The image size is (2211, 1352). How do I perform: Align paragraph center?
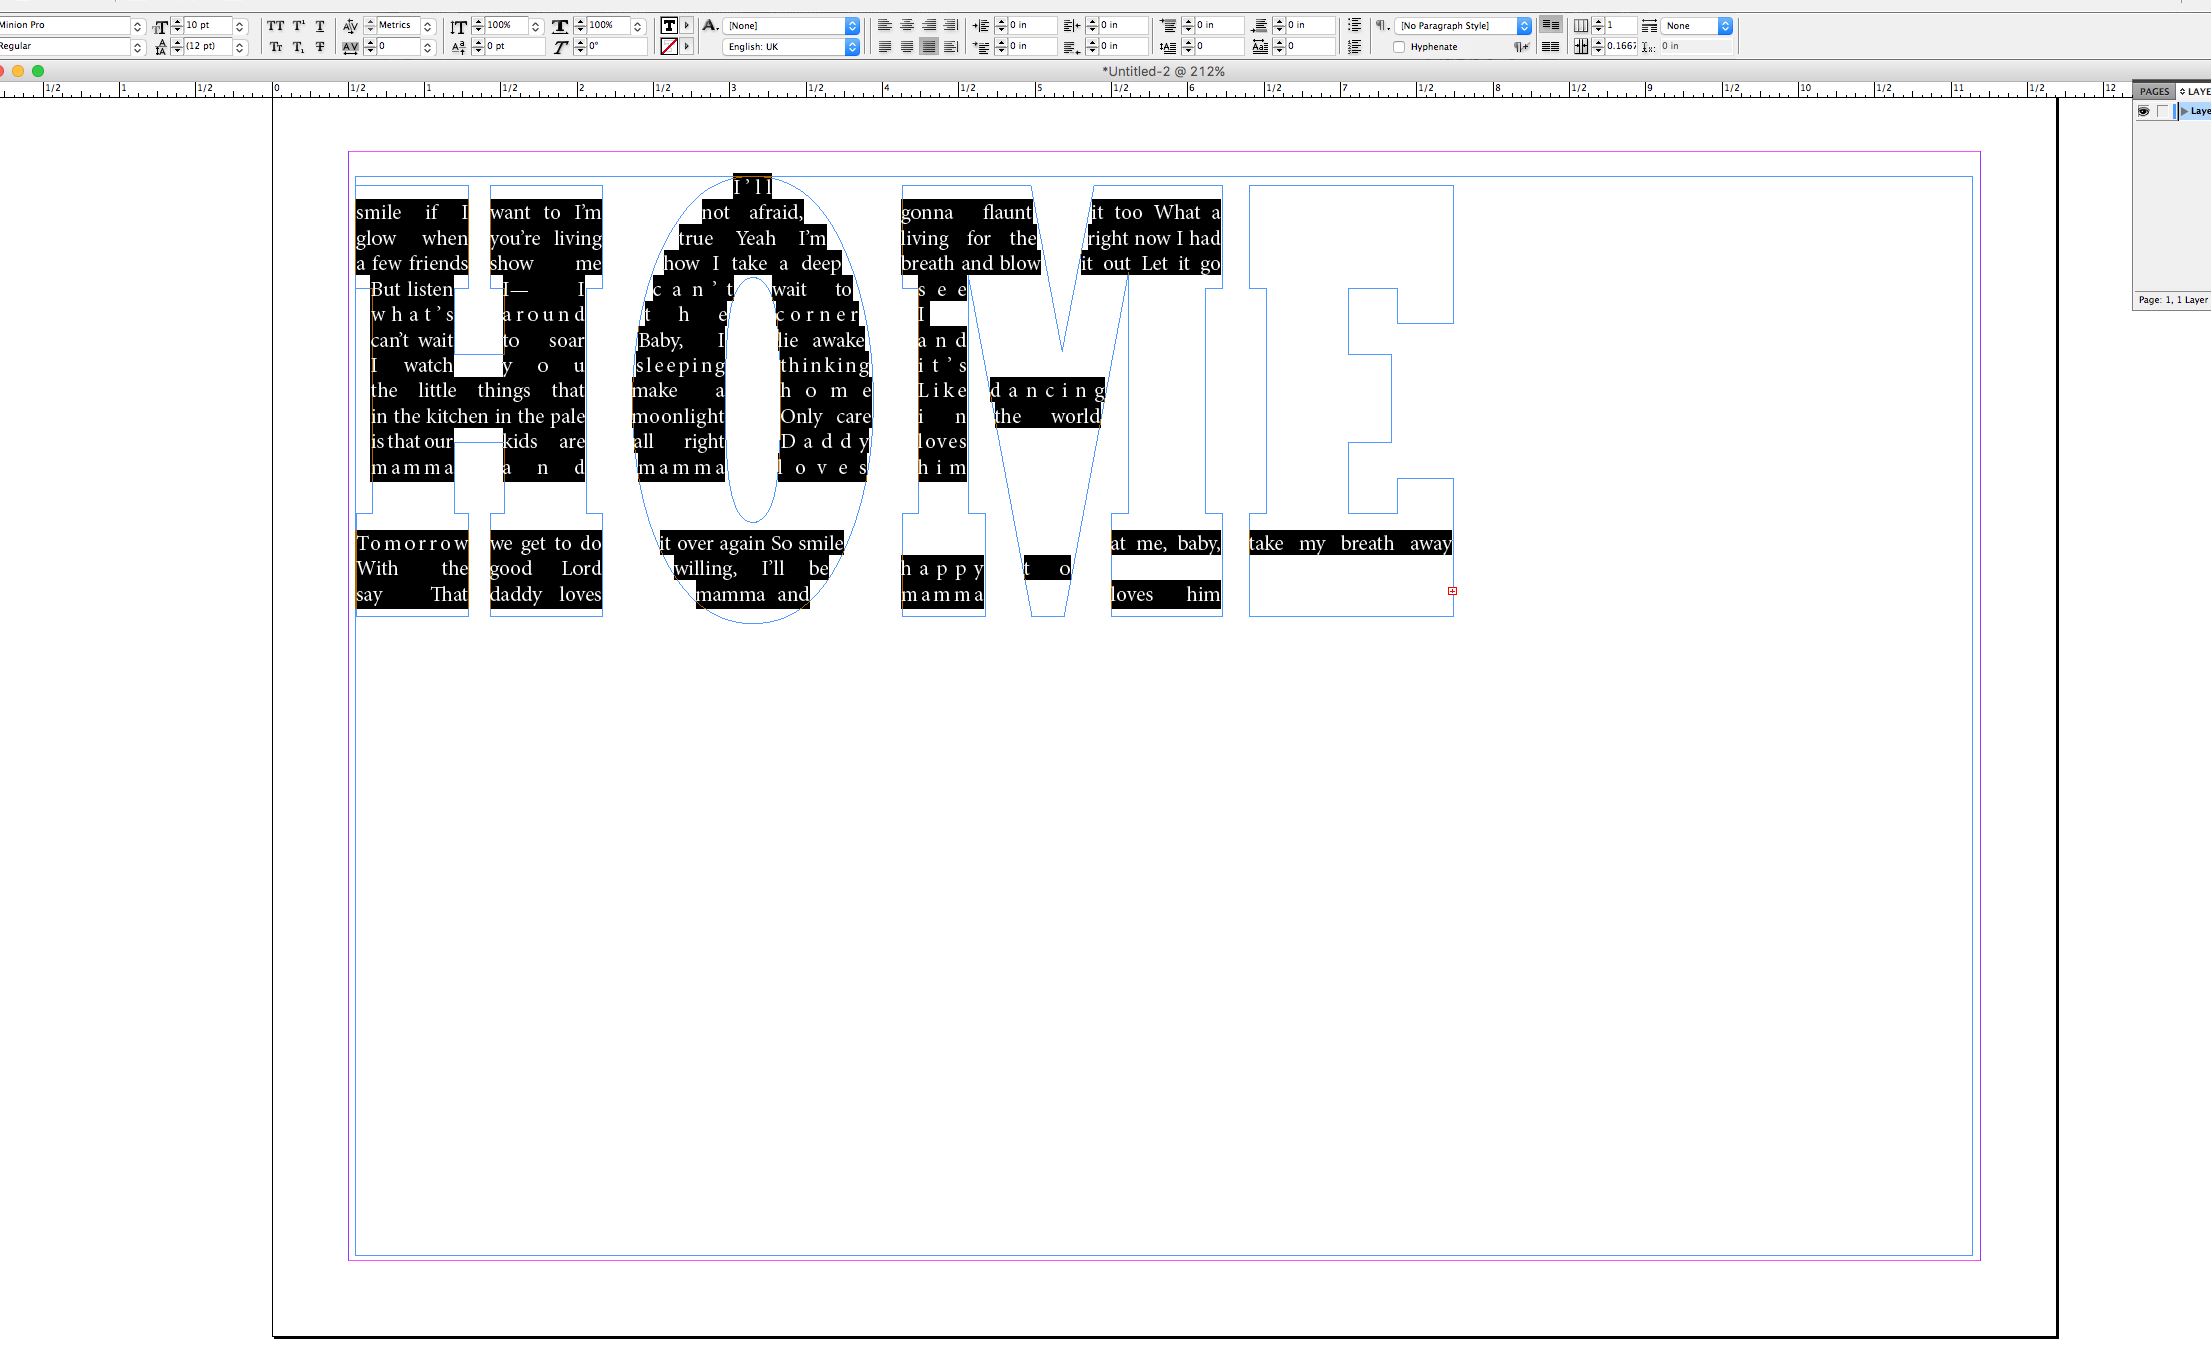tap(907, 26)
